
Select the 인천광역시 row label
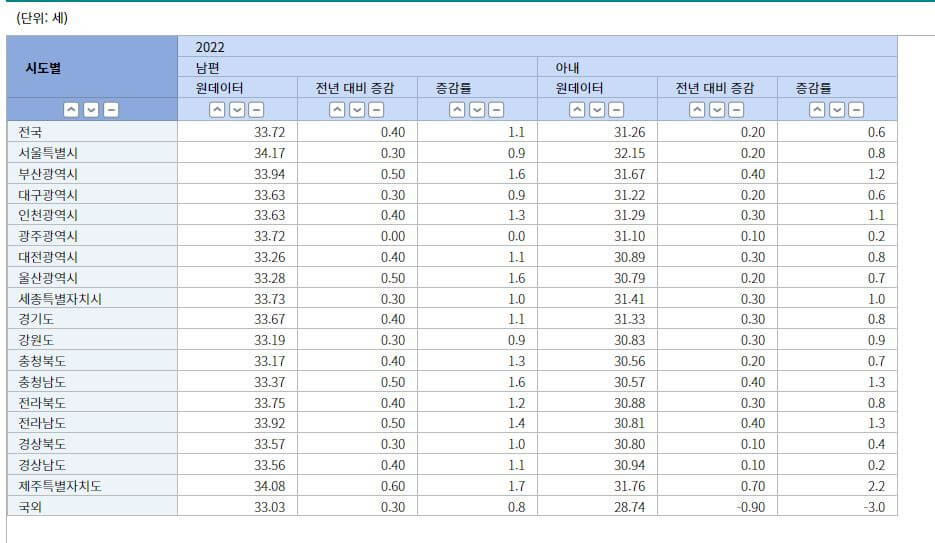(x=48, y=215)
